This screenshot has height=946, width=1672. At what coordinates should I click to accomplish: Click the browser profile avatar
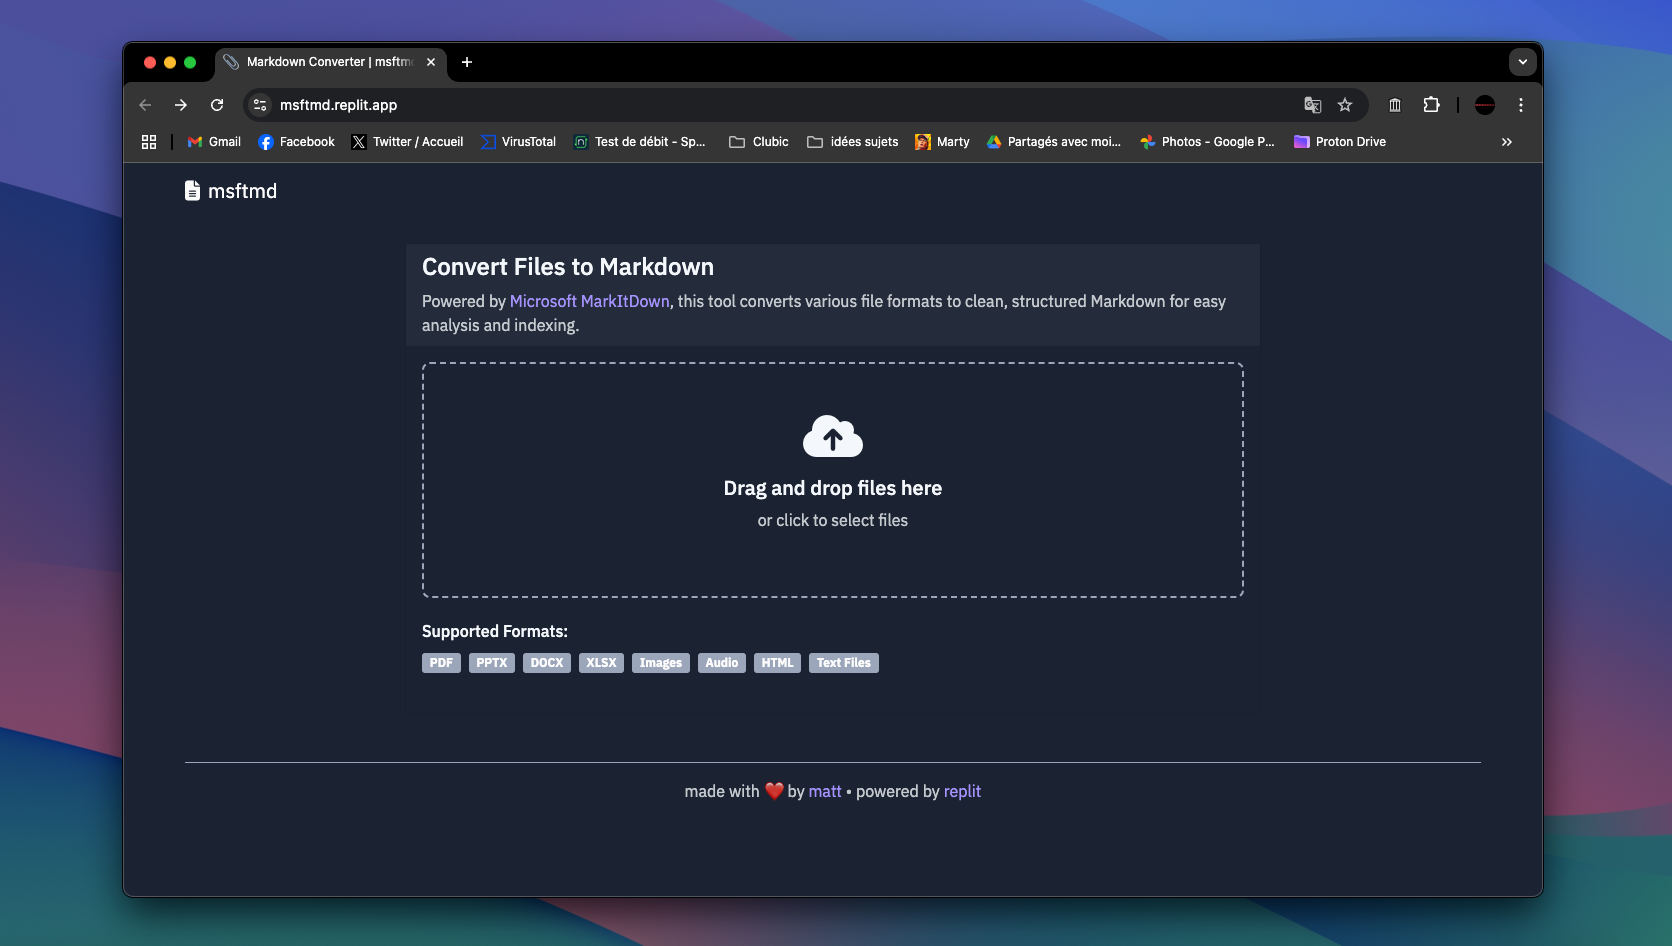coord(1484,105)
